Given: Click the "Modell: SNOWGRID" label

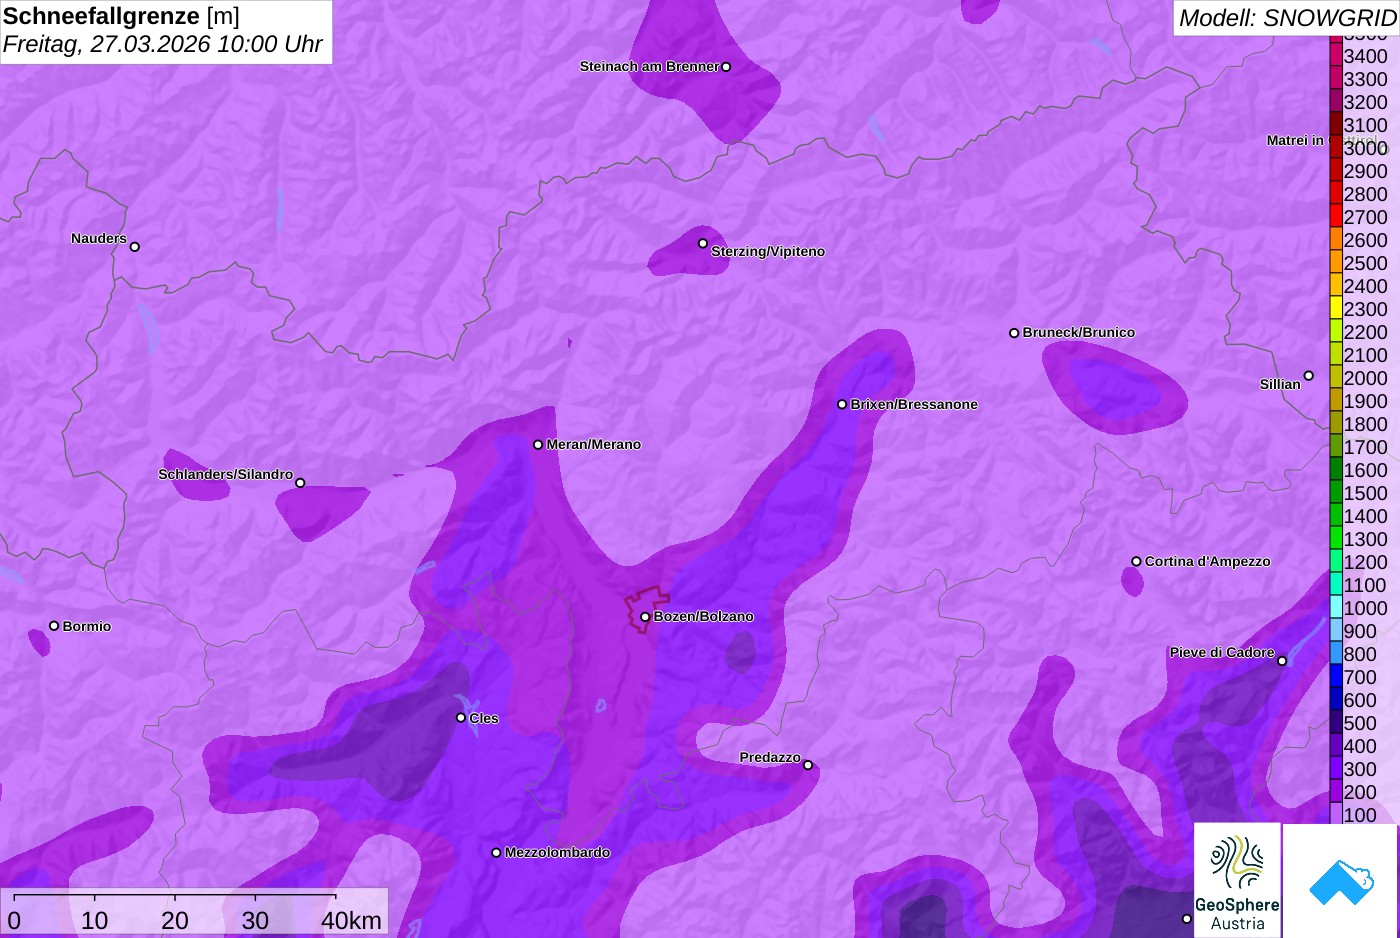Looking at the screenshot, I should 1287,18.
